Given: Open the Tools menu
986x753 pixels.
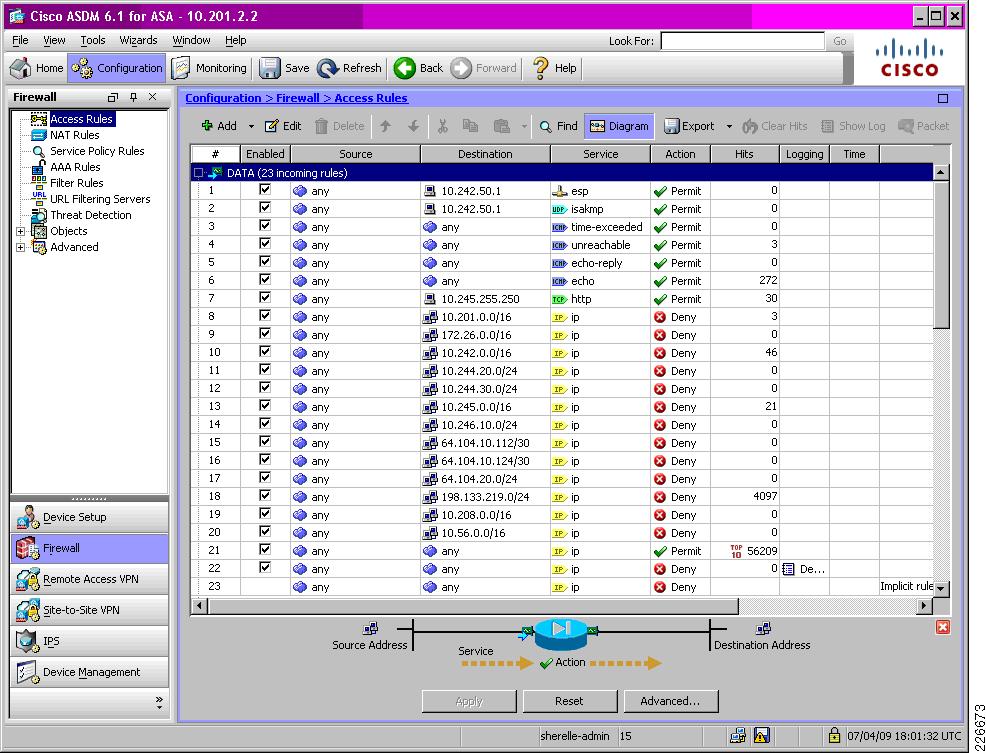Looking at the screenshot, I should click(x=92, y=40).
